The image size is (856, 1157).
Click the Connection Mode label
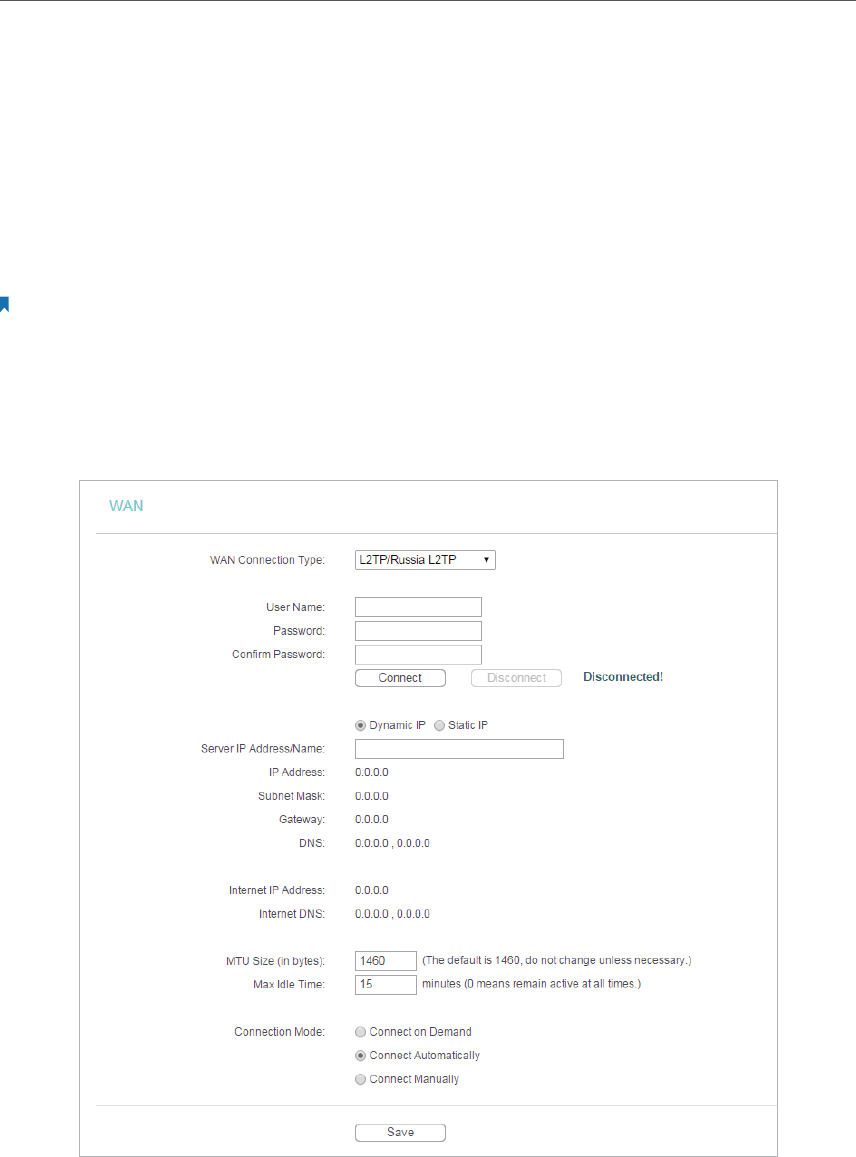pos(279,1032)
